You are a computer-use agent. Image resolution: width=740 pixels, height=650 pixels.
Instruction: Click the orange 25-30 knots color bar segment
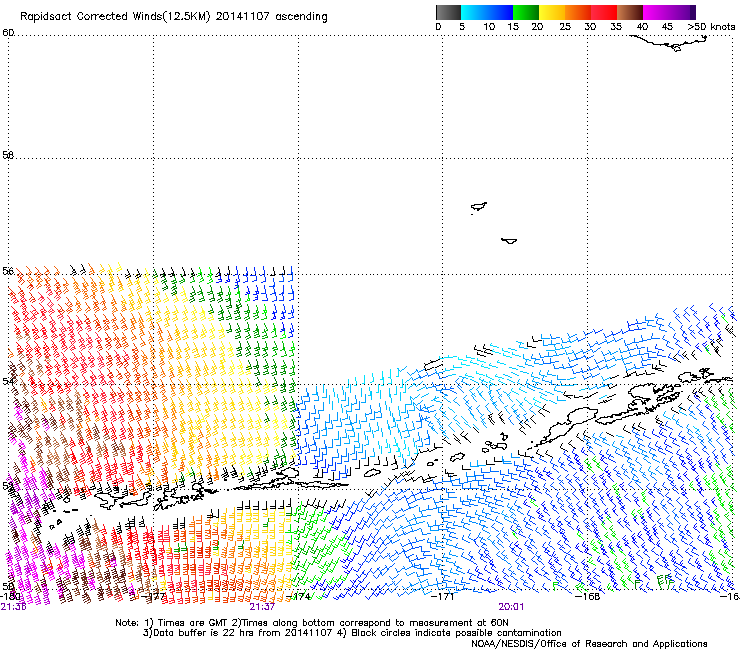click(578, 12)
